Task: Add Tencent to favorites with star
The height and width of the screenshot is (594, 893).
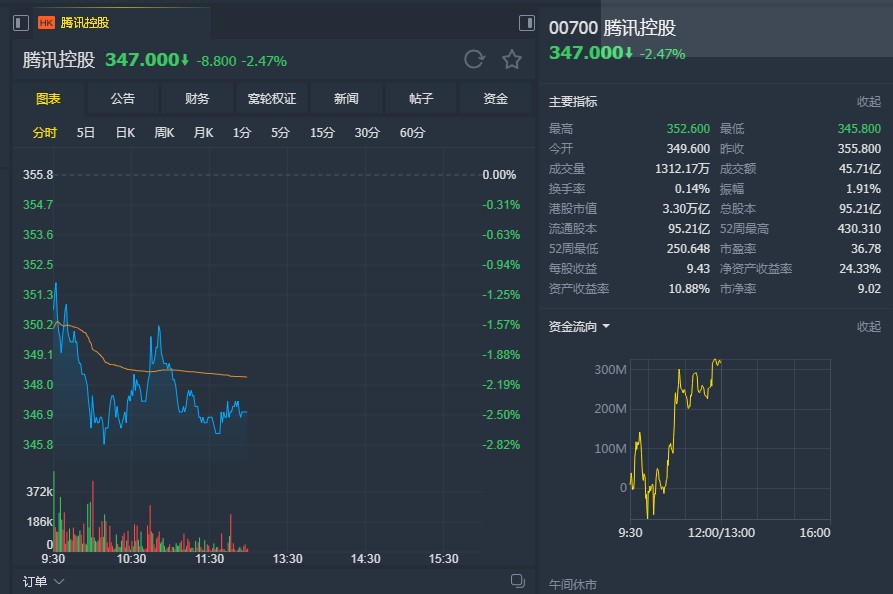Action: coord(511,59)
